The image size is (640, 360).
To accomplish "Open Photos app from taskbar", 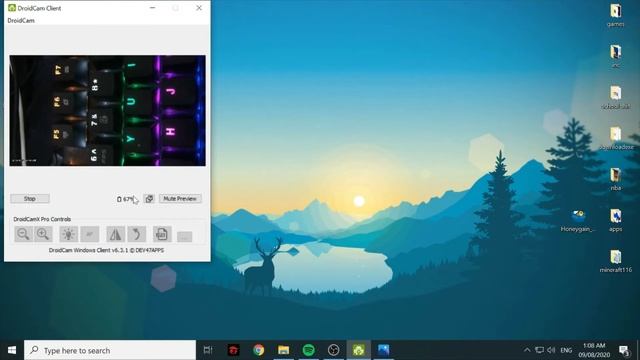I will pos(384,350).
